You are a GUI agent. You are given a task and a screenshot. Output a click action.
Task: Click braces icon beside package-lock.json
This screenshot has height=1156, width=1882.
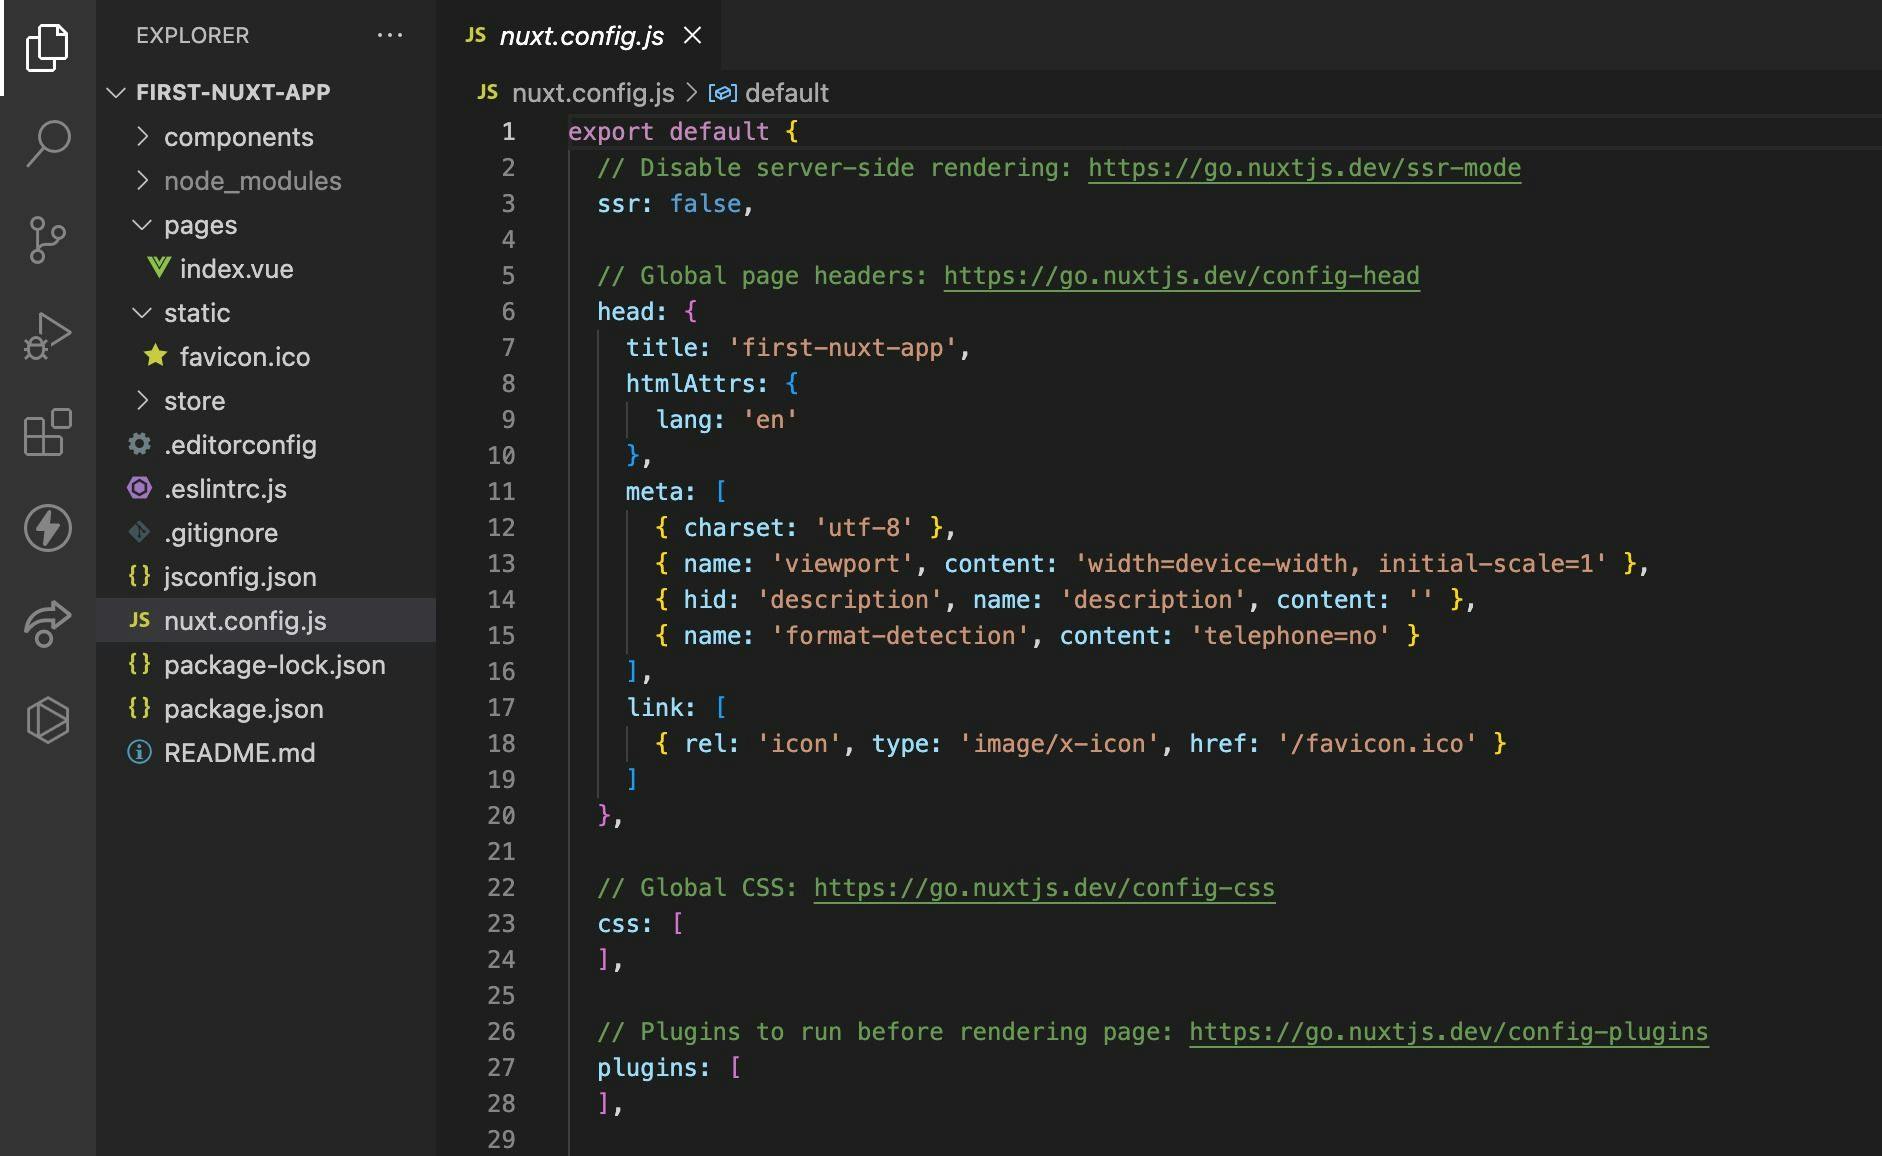coord(140,664)
